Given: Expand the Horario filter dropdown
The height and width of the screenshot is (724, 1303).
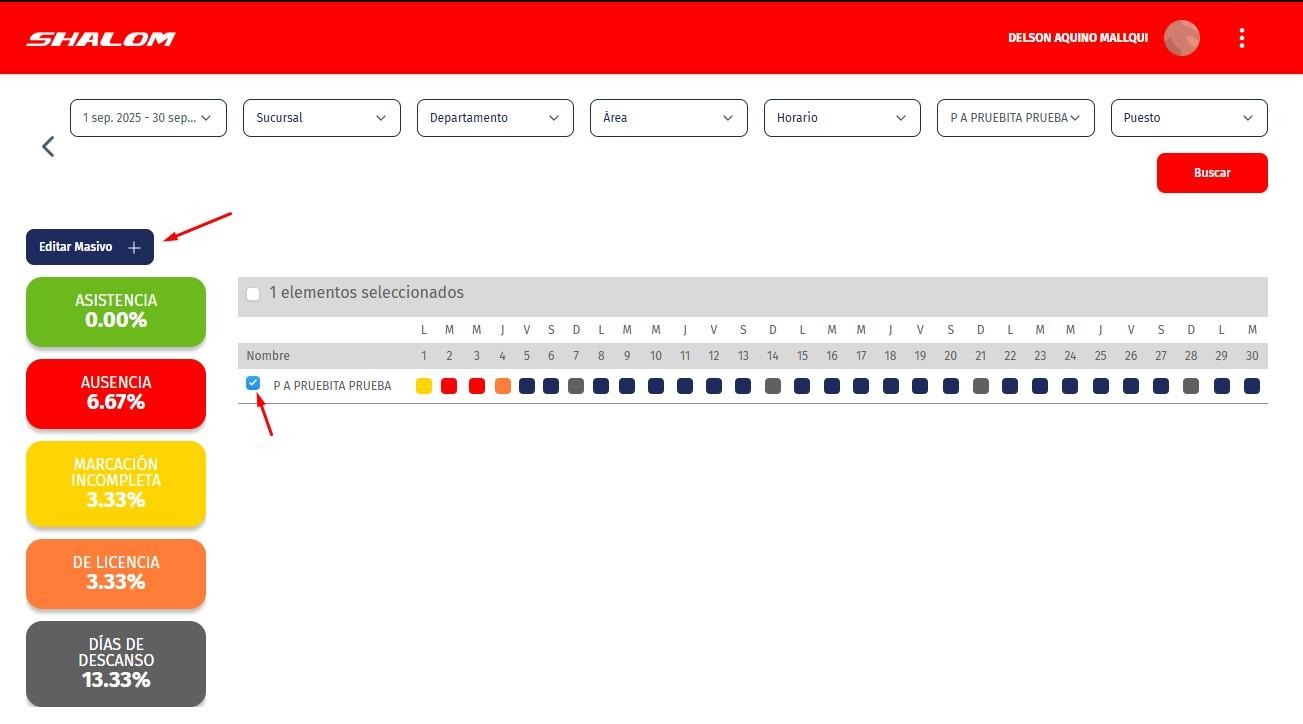Looking at the screenshot, I should tap(842, 118).
